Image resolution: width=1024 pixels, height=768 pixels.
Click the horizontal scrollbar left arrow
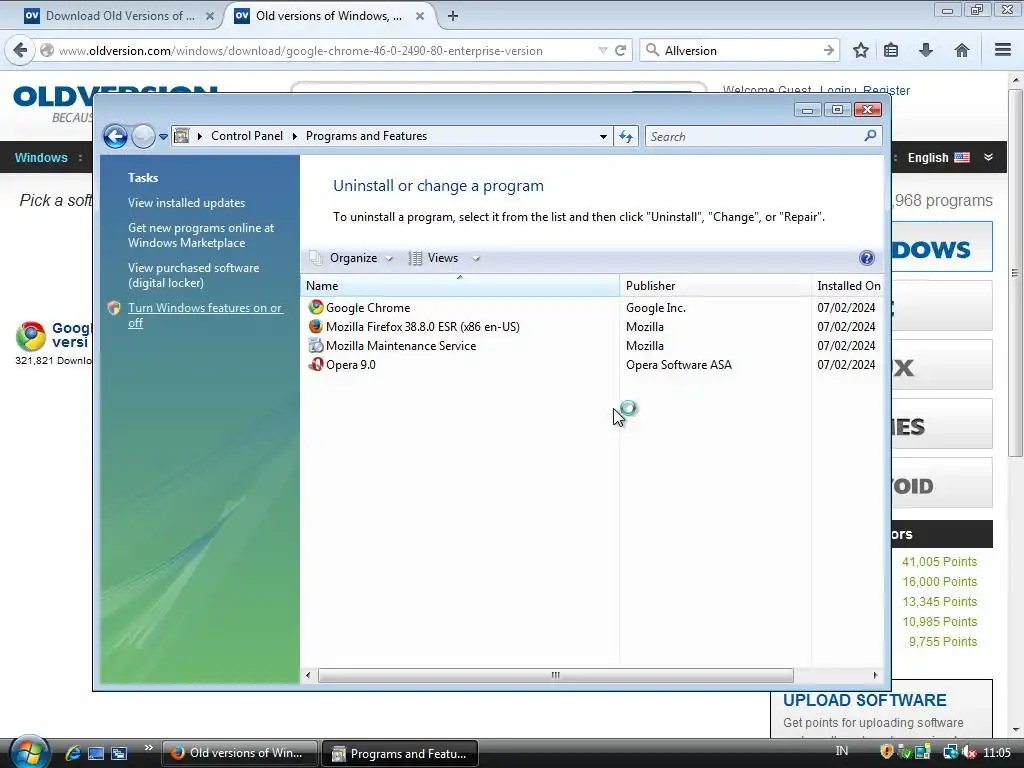click(x=308, y=675)
